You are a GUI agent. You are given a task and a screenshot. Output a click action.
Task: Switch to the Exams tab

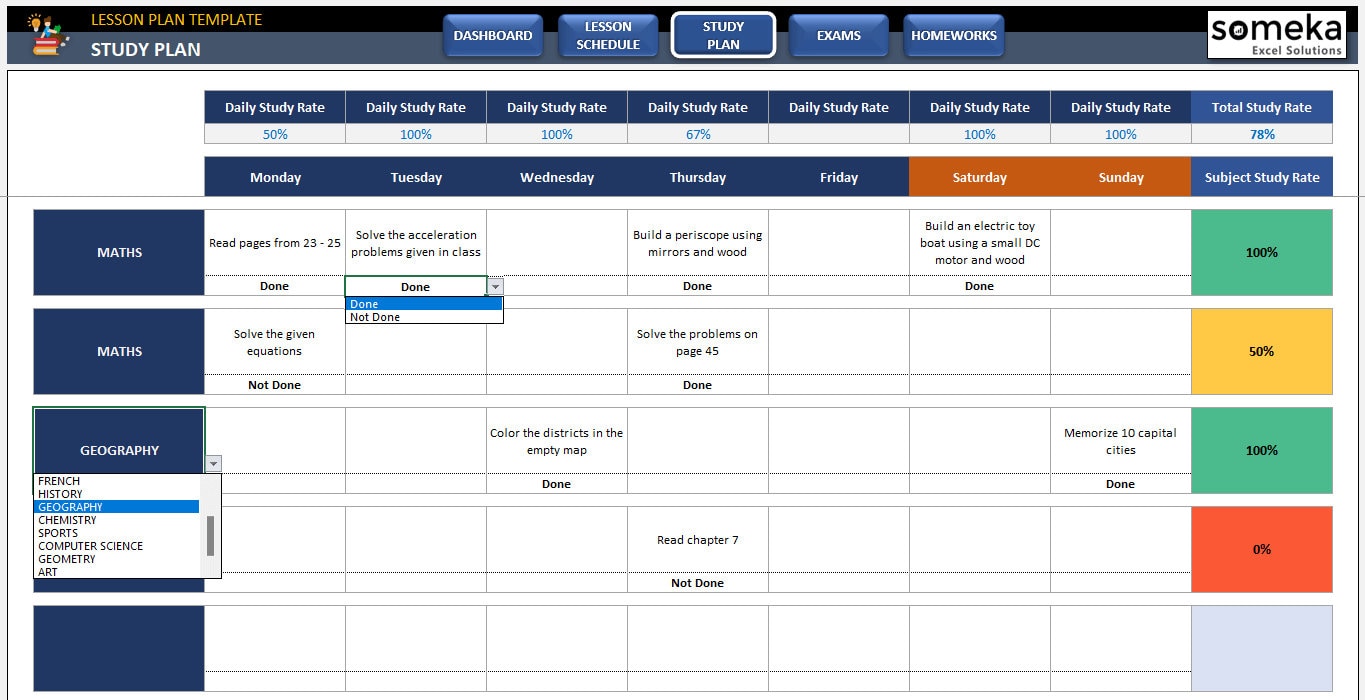coord(839,34)
